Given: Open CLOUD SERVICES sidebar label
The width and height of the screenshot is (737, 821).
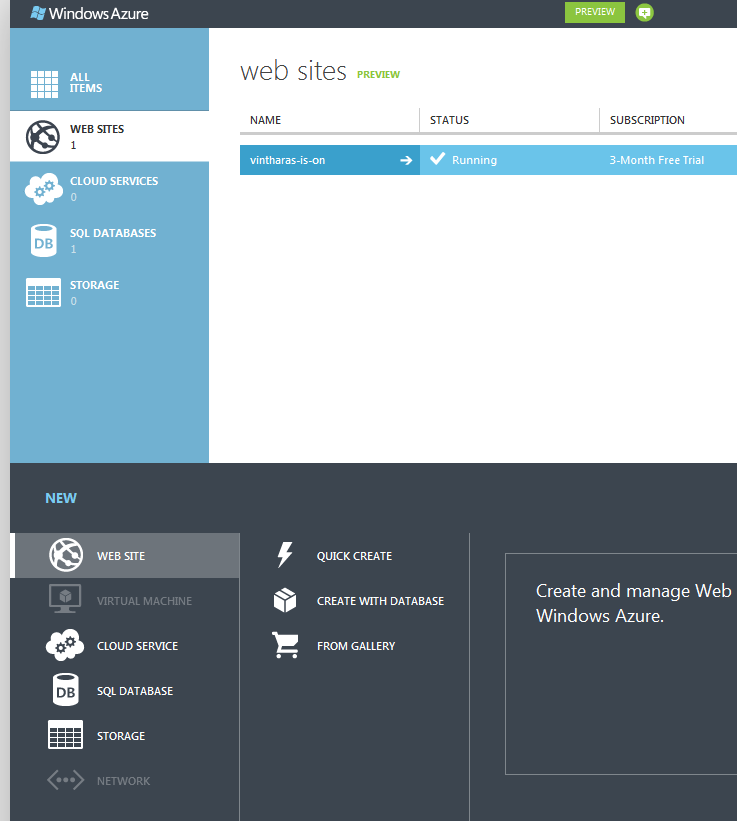Looking at the screenshot, I should (114, 181).
